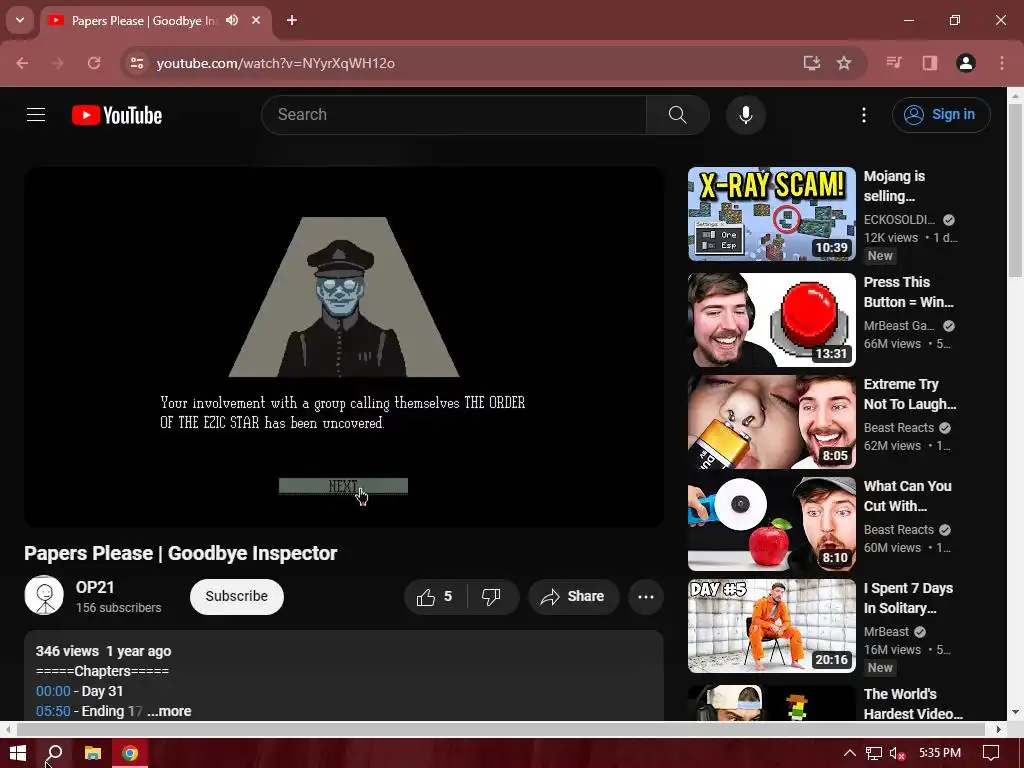Open Windows Start menu
This screenshot has height=768, width=1024.
(18, 753)
